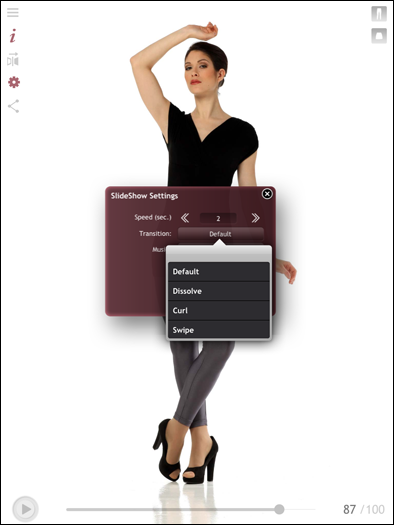Increase slideshow speed with right arrows
Image resolution: width=394 pixels, height=525 pixels.
click(x=255, y=218)
